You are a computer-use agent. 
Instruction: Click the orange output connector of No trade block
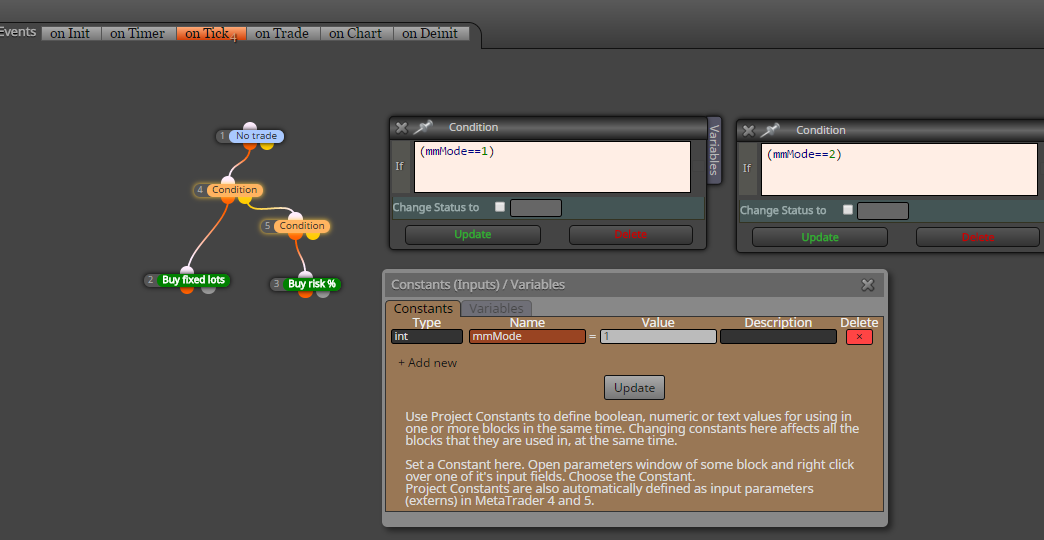pyautogui.click(x=250, y=144)
